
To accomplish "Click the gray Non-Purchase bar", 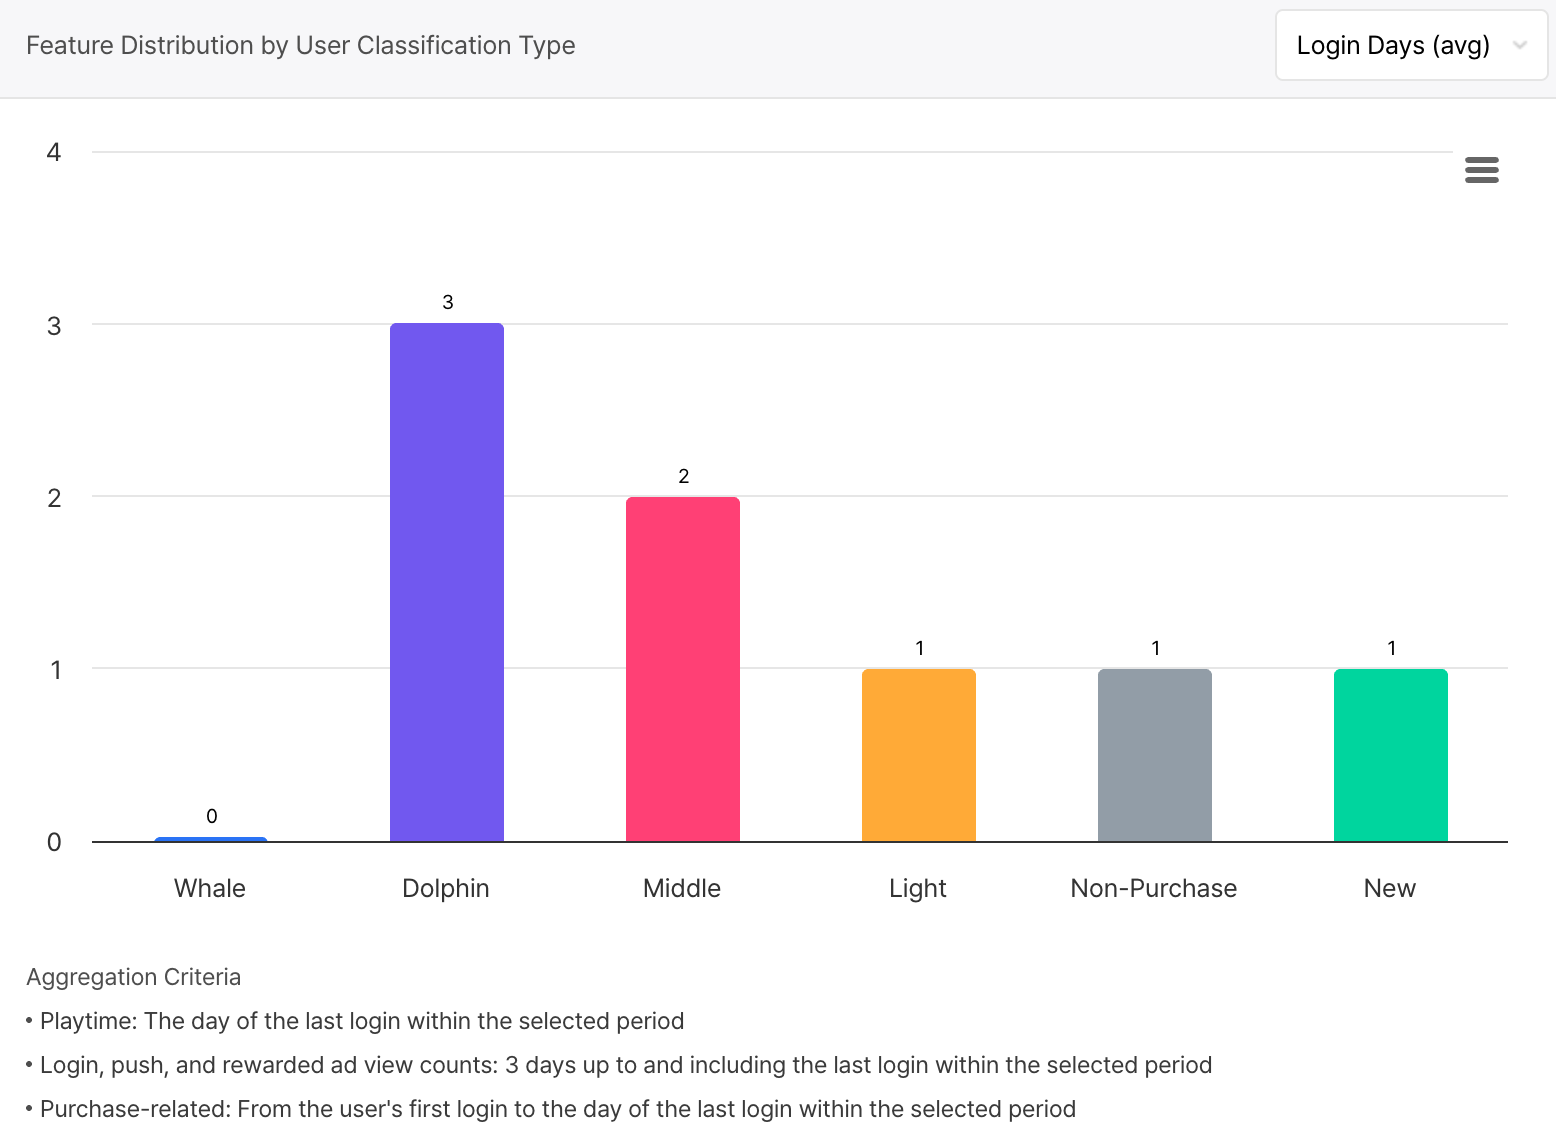I will (1155, 755).
